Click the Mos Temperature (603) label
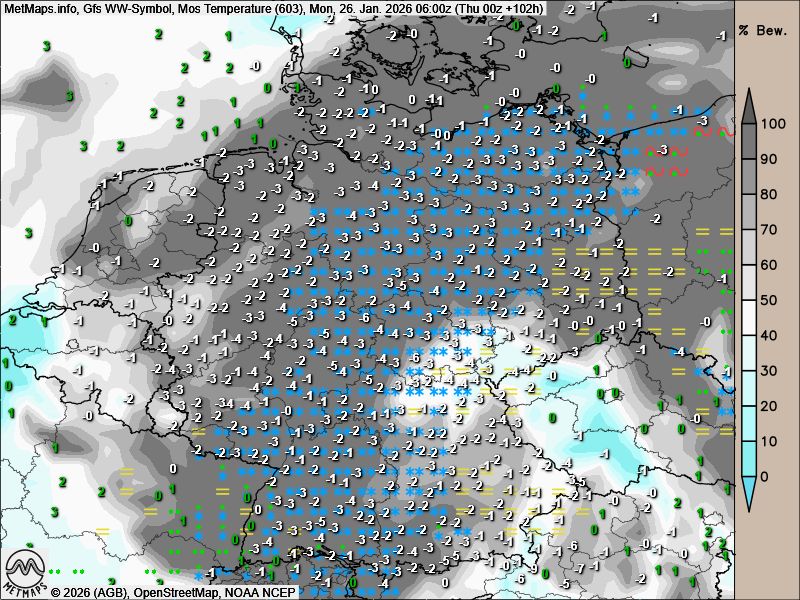 click(x=236, y=8)
